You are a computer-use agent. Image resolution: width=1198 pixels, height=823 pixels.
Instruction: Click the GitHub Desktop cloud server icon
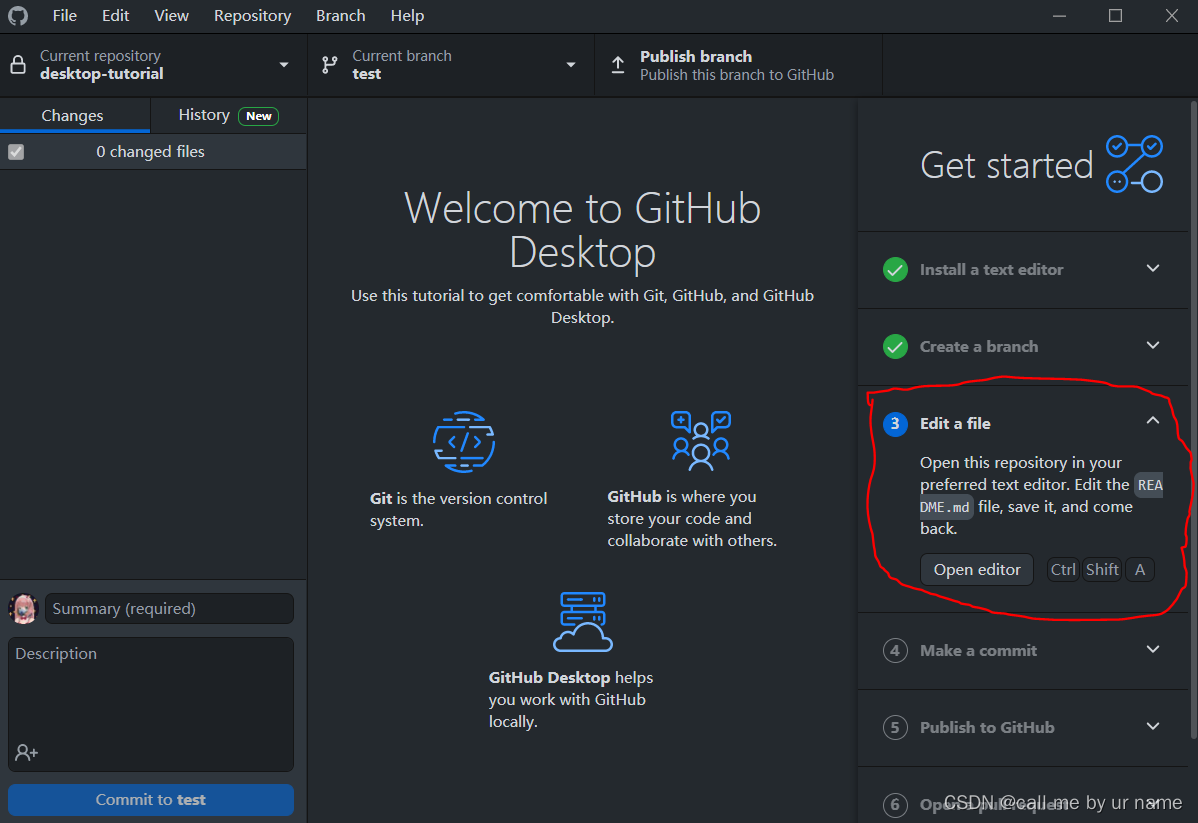click(x=583, y=621)
